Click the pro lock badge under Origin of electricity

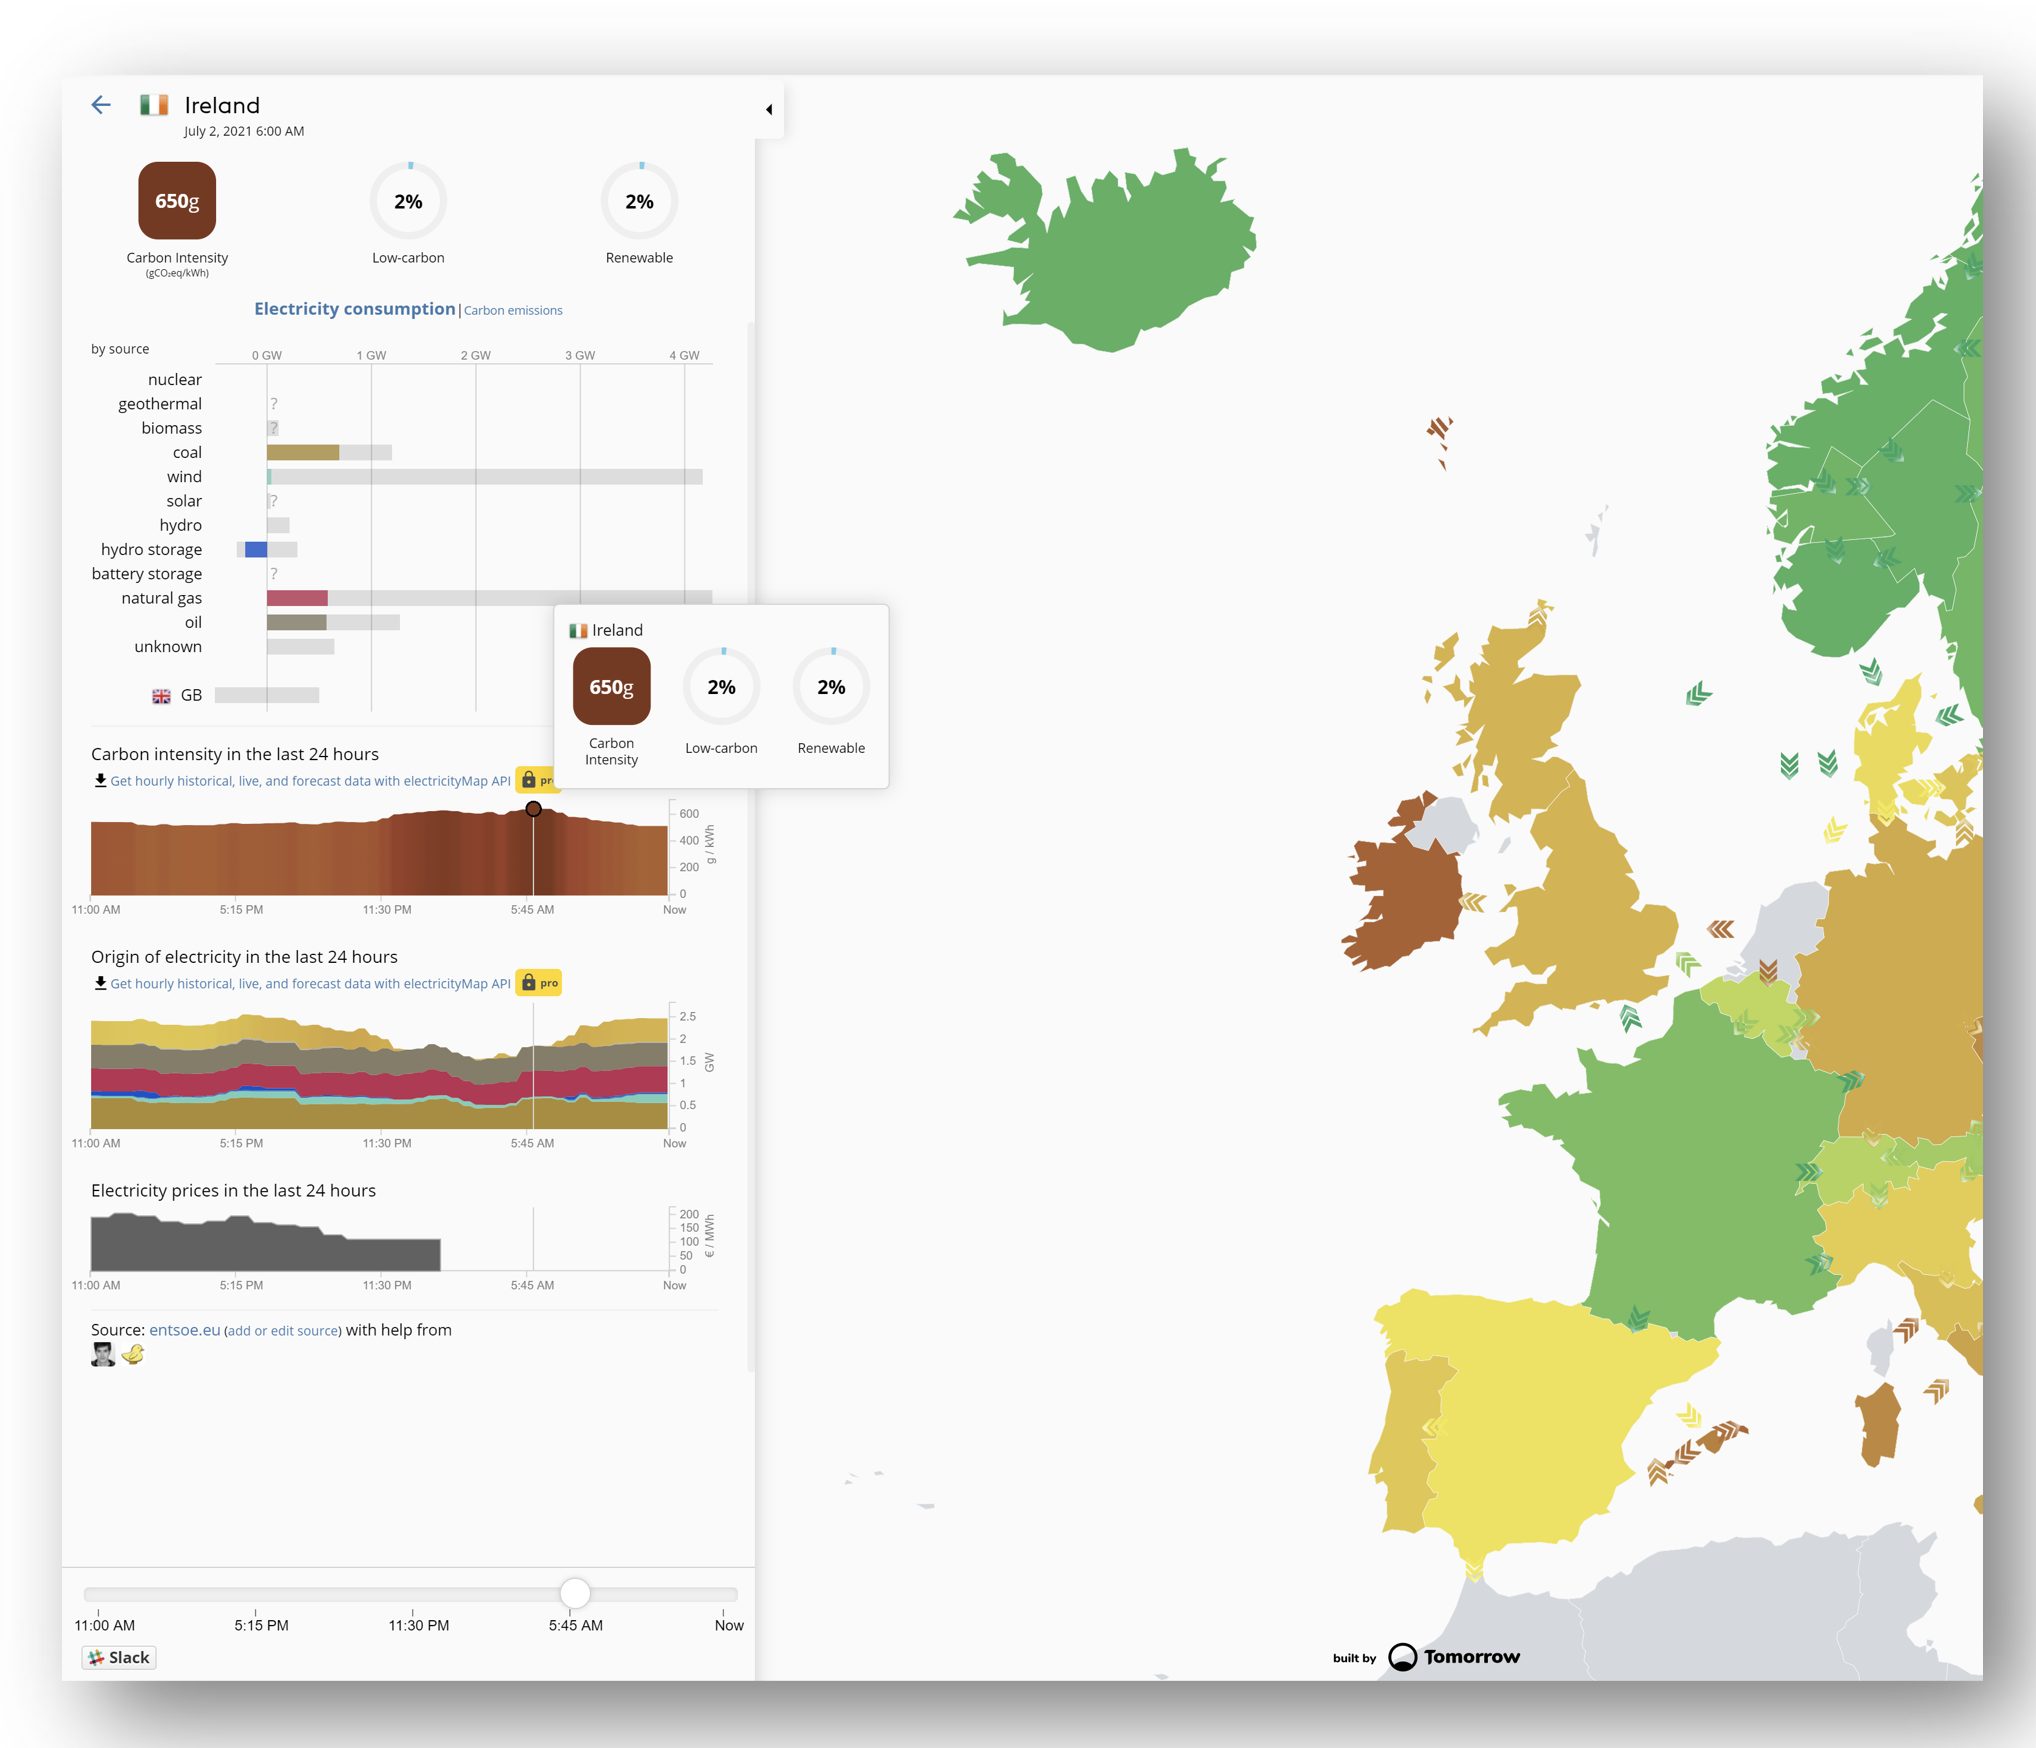point(538,983)
